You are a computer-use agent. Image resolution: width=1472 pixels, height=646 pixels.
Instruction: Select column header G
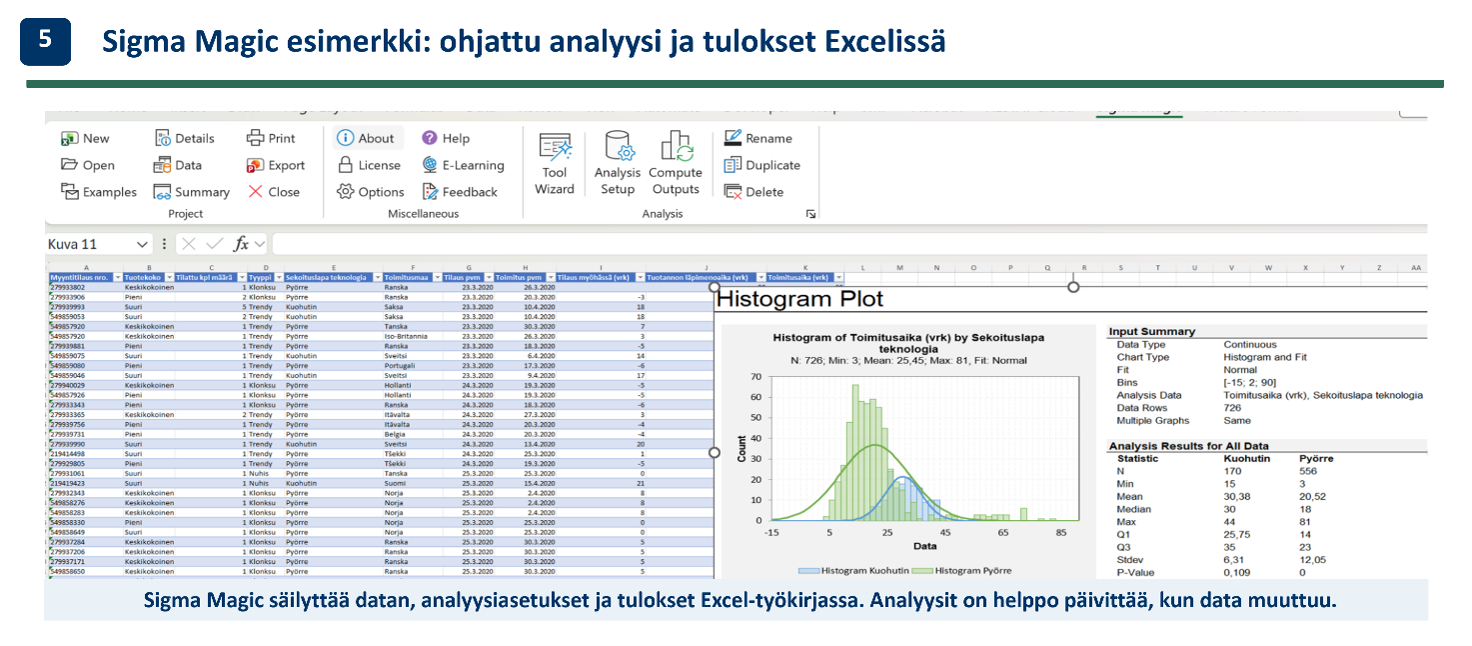tap(468, 268)
